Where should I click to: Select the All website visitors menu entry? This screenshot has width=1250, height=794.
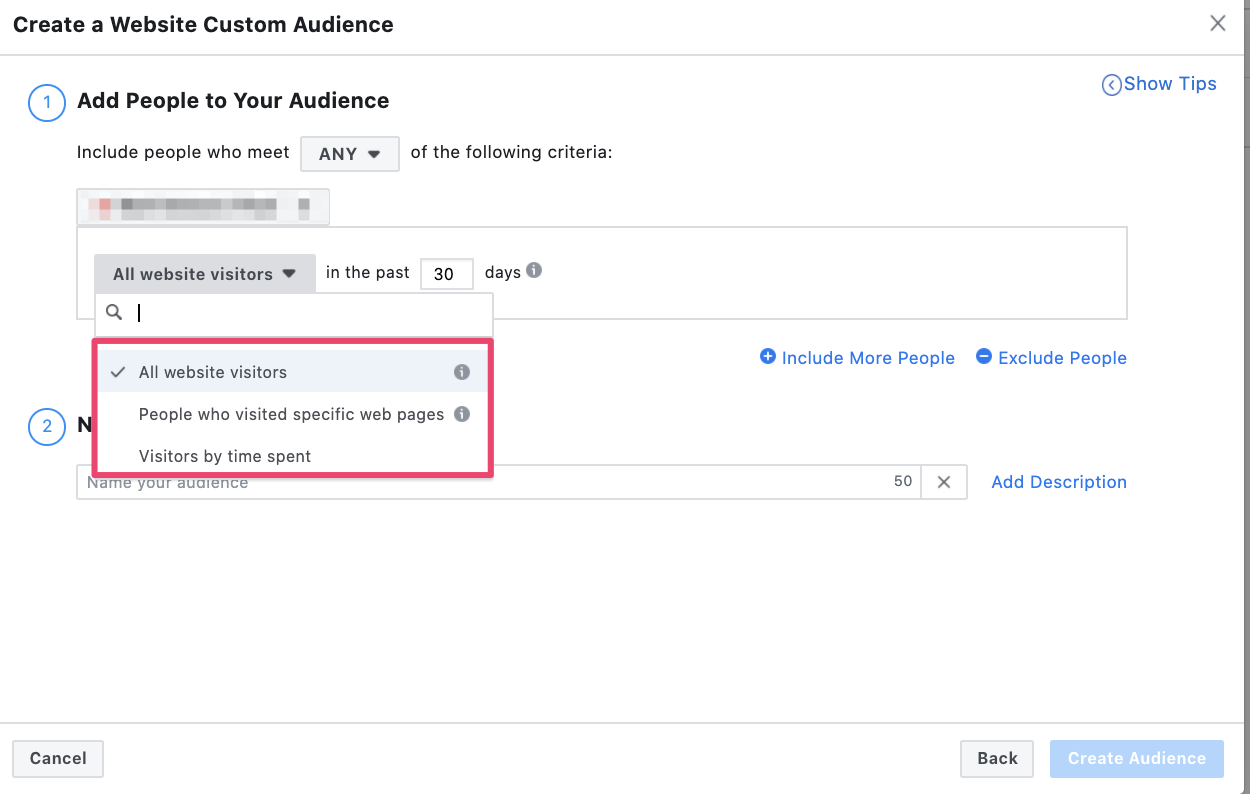[x=215, y=371]
